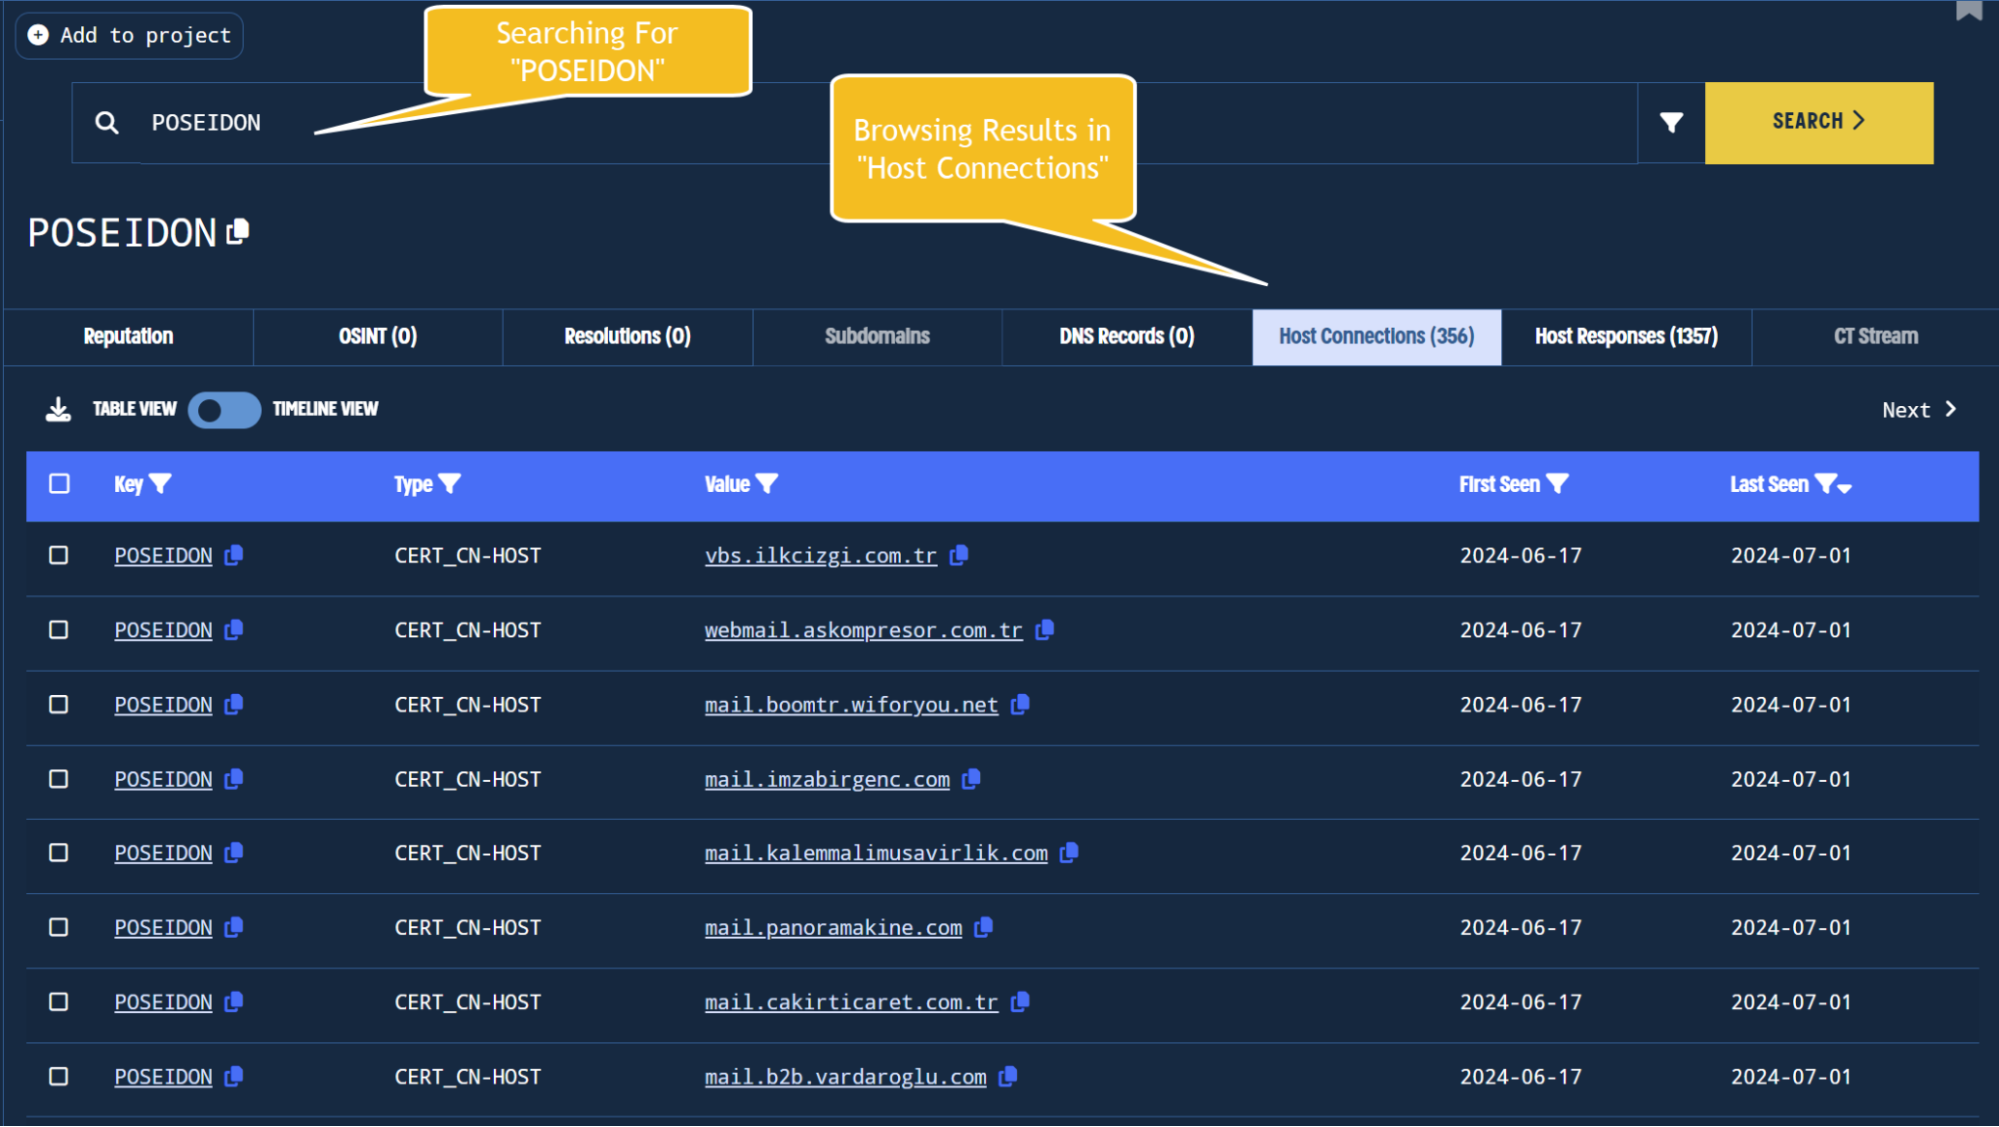Select the mail.b2b.vardaroglu.com row checkbox

(x=59, y=1077)
